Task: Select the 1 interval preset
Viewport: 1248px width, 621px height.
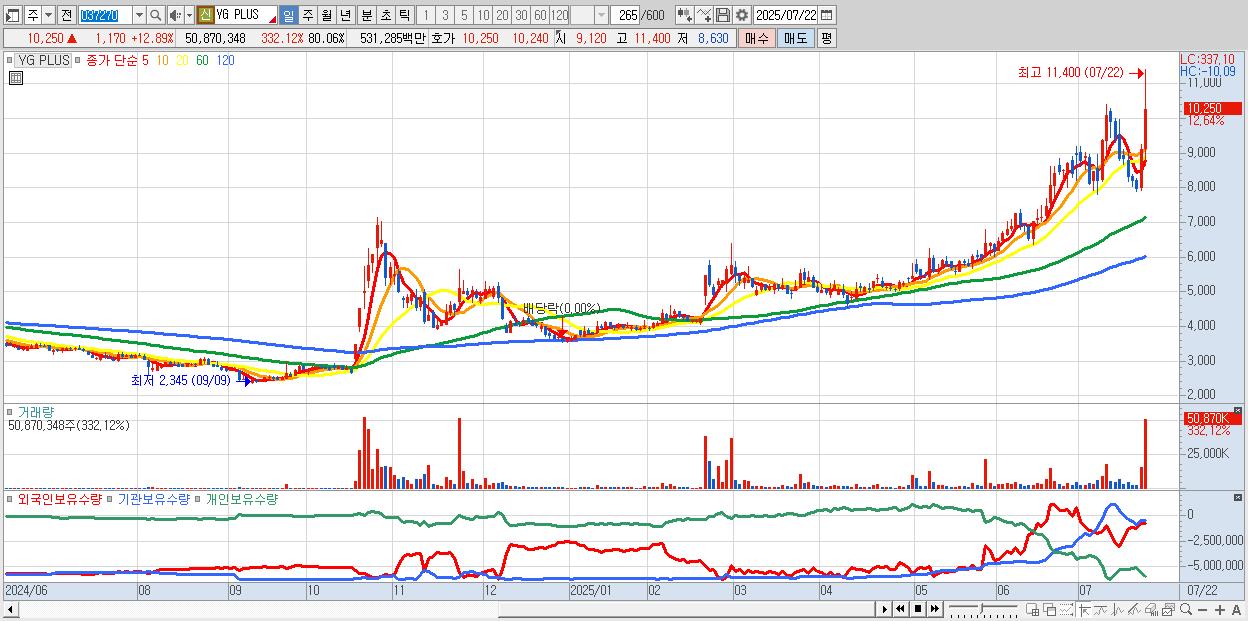Action: 426,15
